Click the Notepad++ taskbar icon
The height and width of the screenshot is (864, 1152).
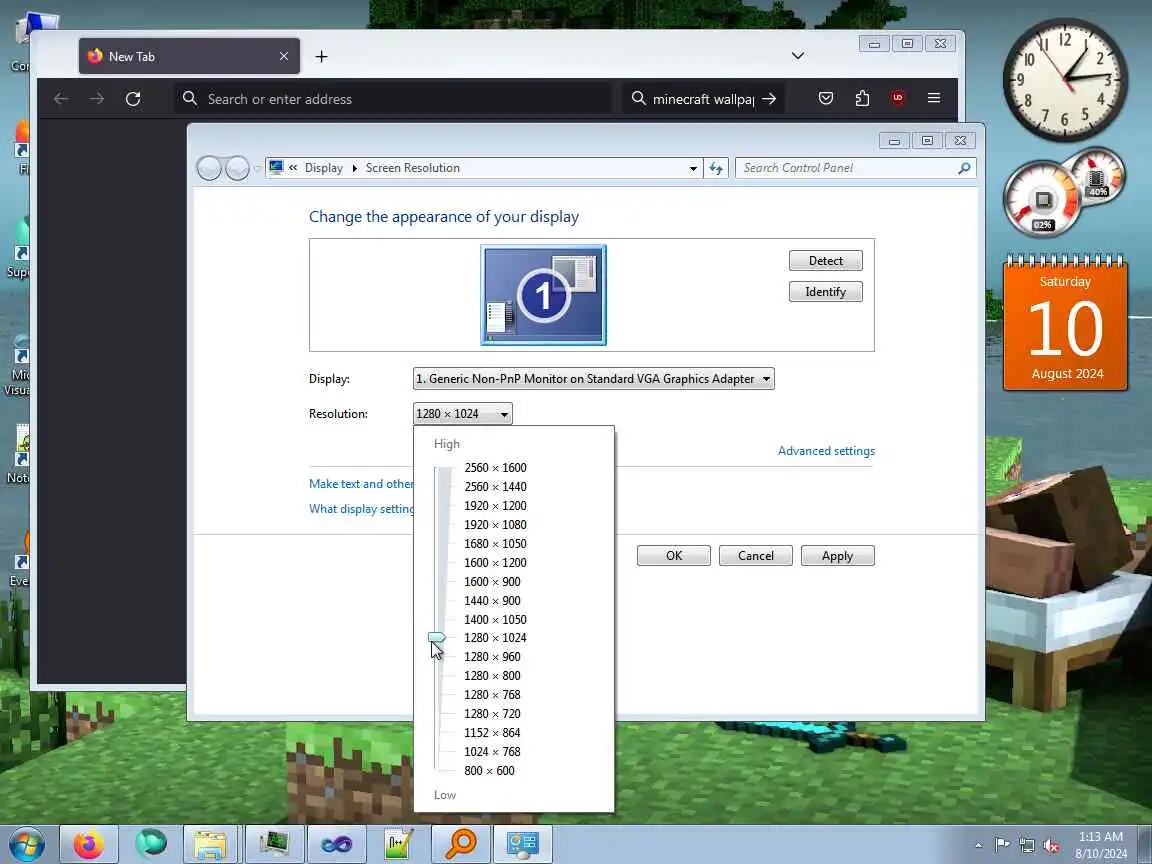(398, 844)
